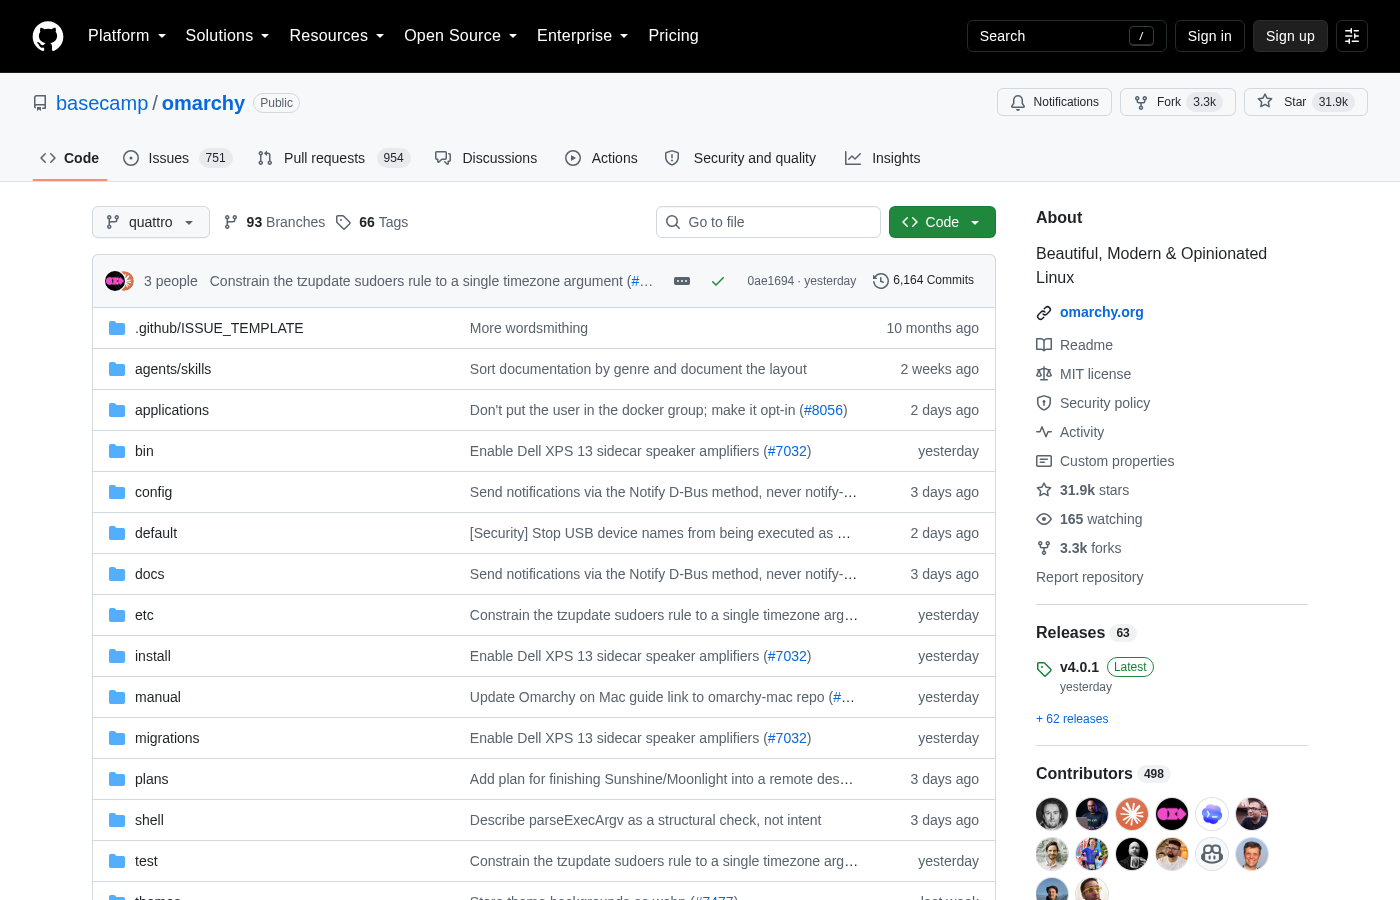Click the Sign in button
The height and width of the screenshot is (900, 1400).
click(1210, 36)
